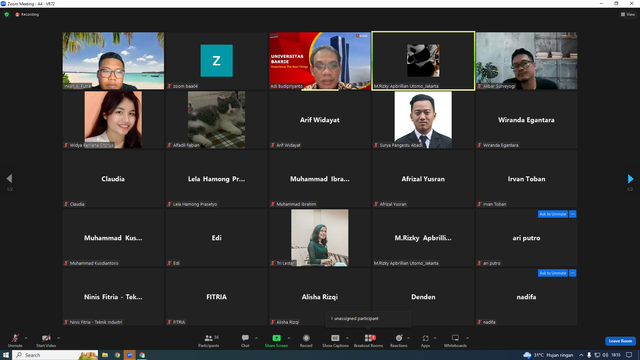The height and width of the screenshot is (360, 640).
Task: Expand caption options arrow next to Show Captions
Action: (x=347, y=338)
